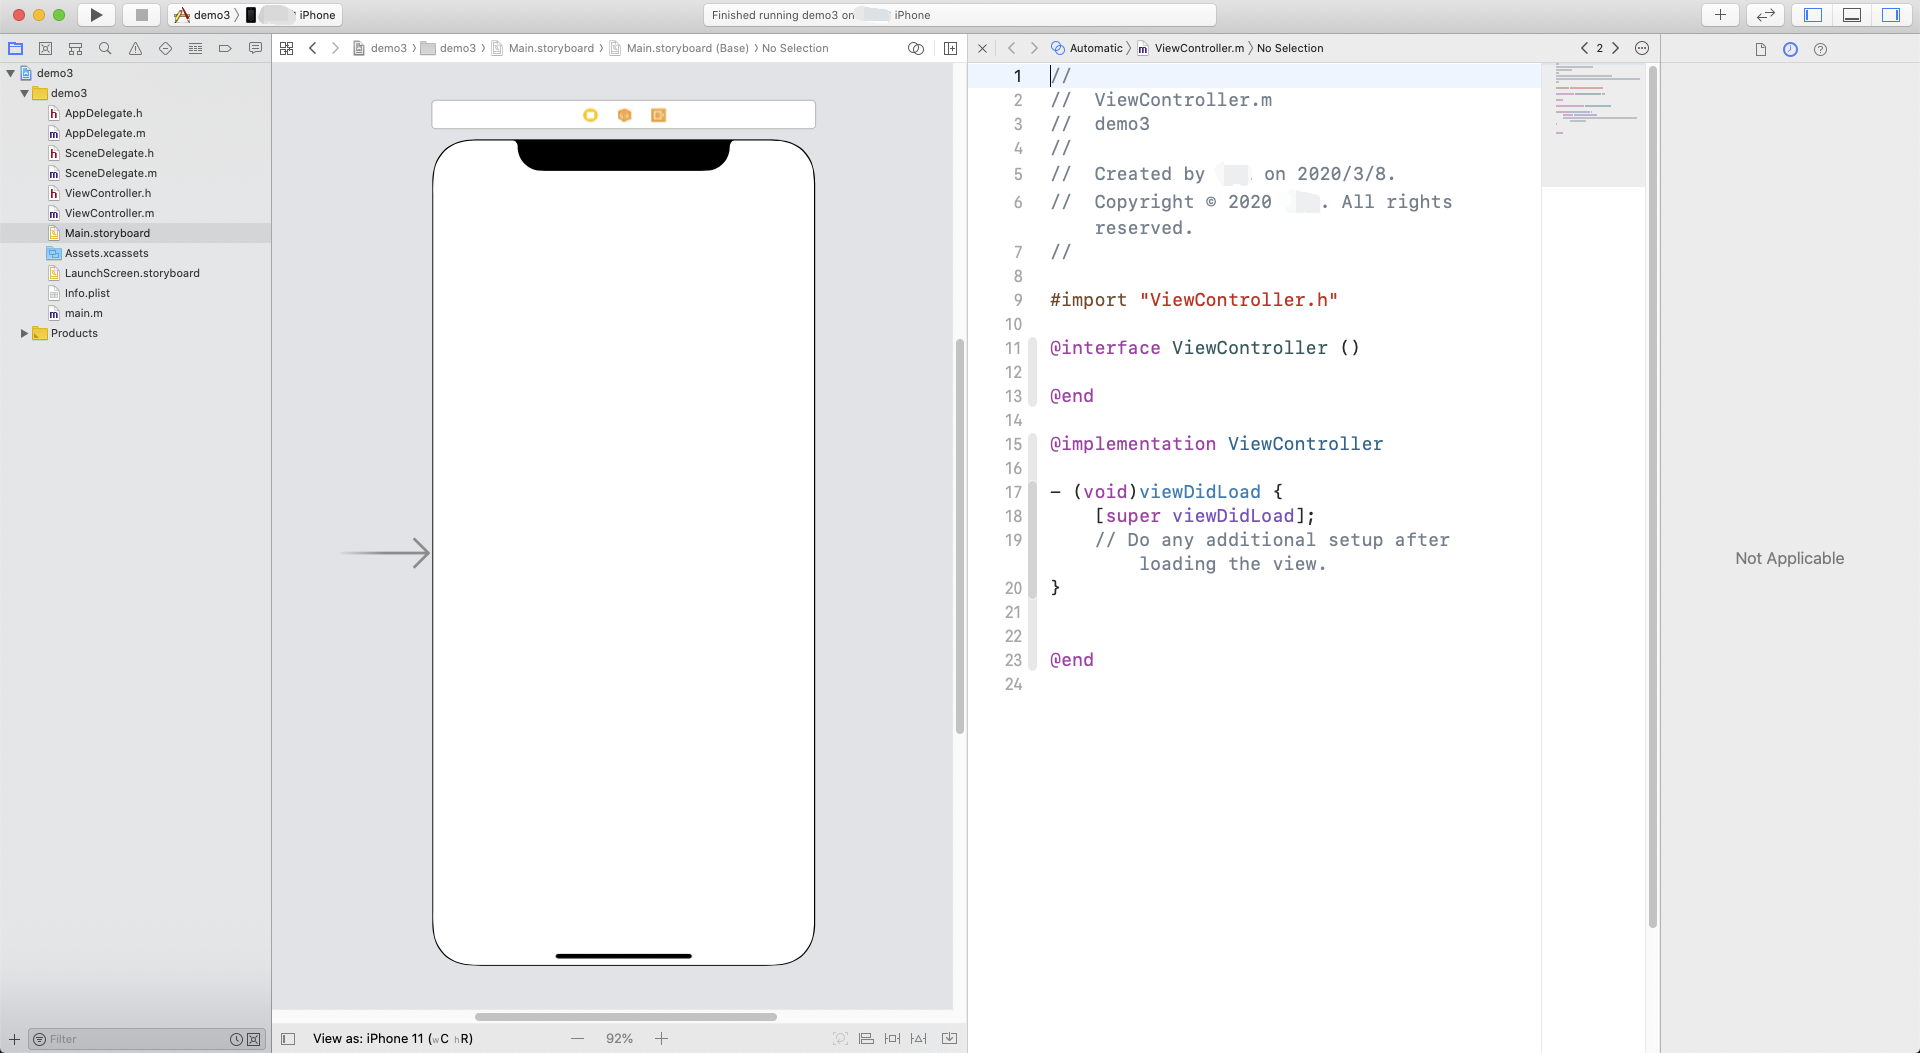Toggle the Debug area visibility
The width and height of the screenshot is (1920, 1053).
(1851, 14)
